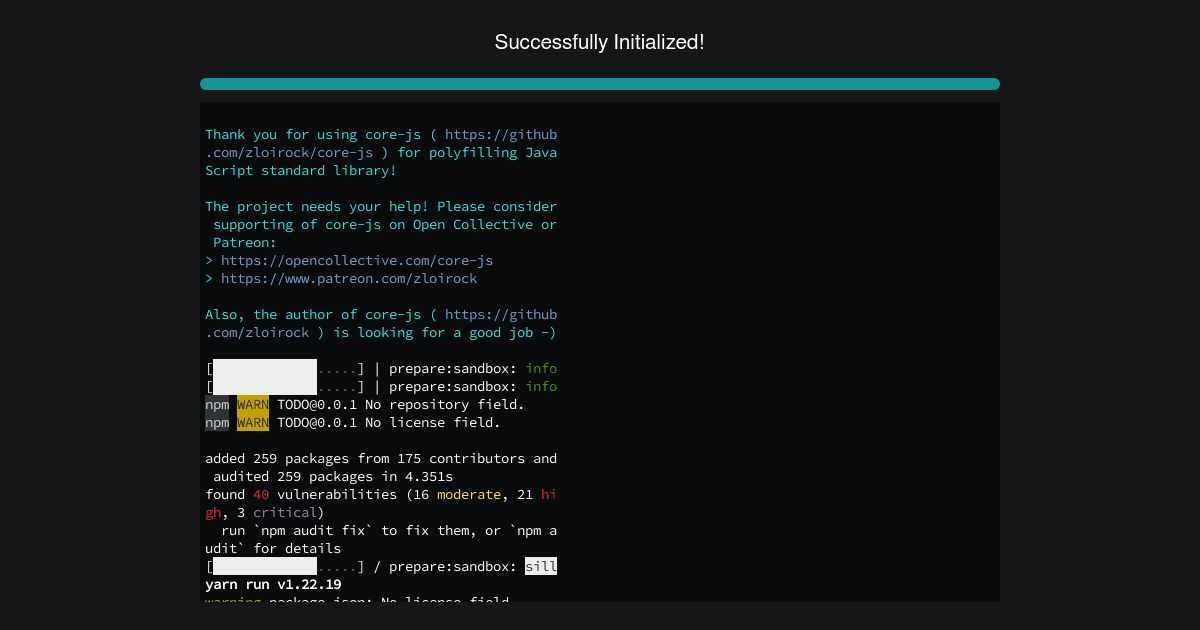The width and height of the screenshot is (1200, 630).
Task: Click 'The project needs your help!' line
Action: pos(381,207)
